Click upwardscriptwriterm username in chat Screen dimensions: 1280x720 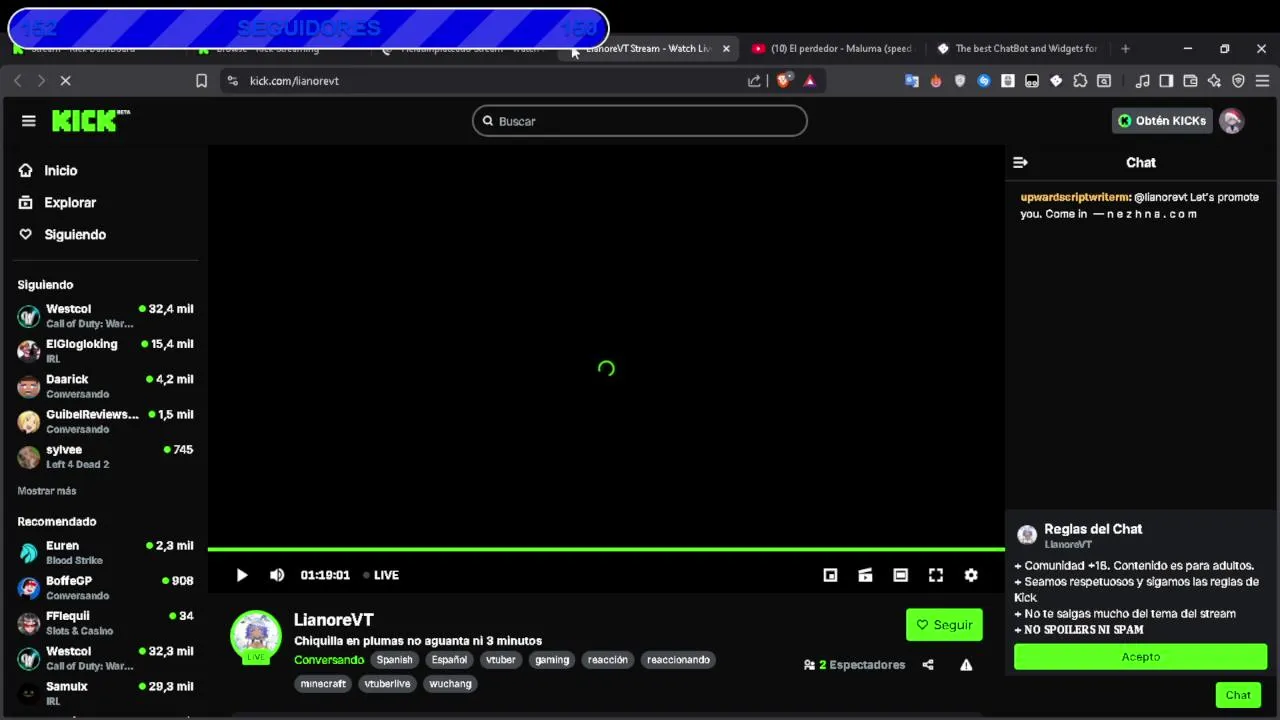coord(1075,197)
